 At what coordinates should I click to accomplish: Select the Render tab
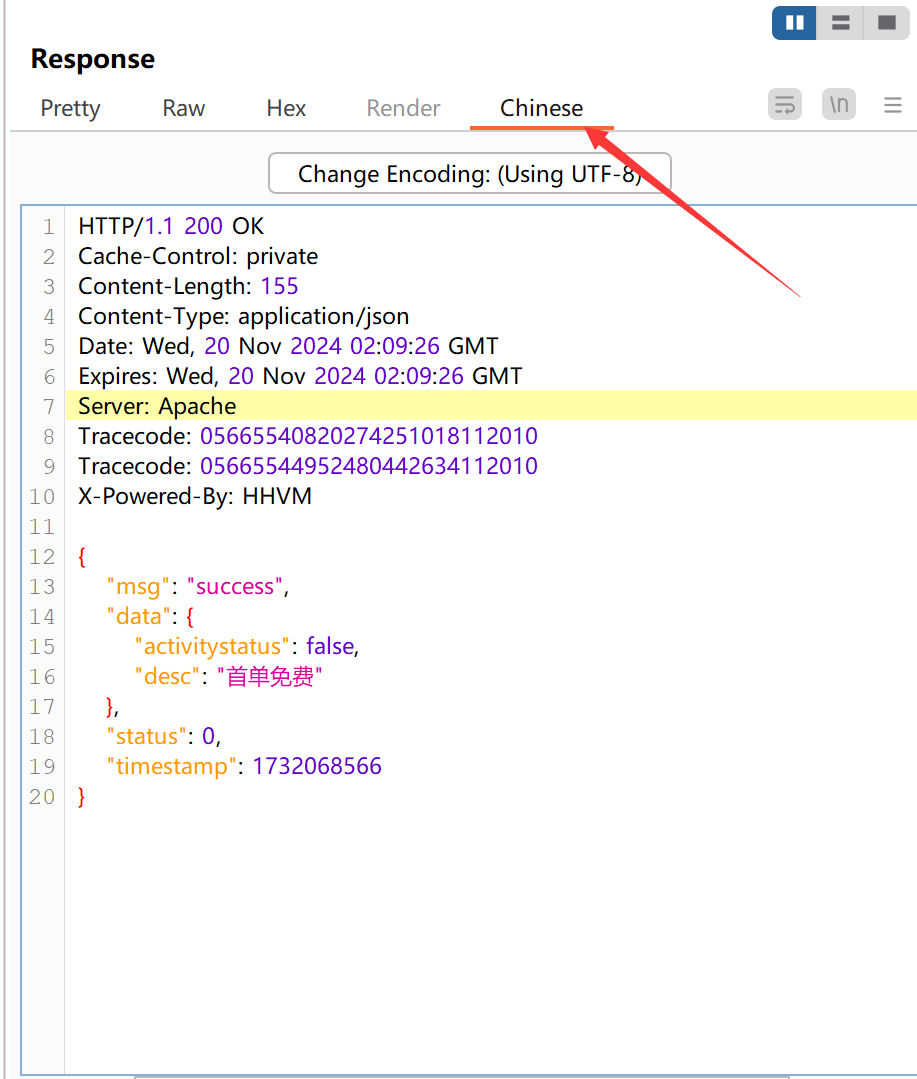403,108
